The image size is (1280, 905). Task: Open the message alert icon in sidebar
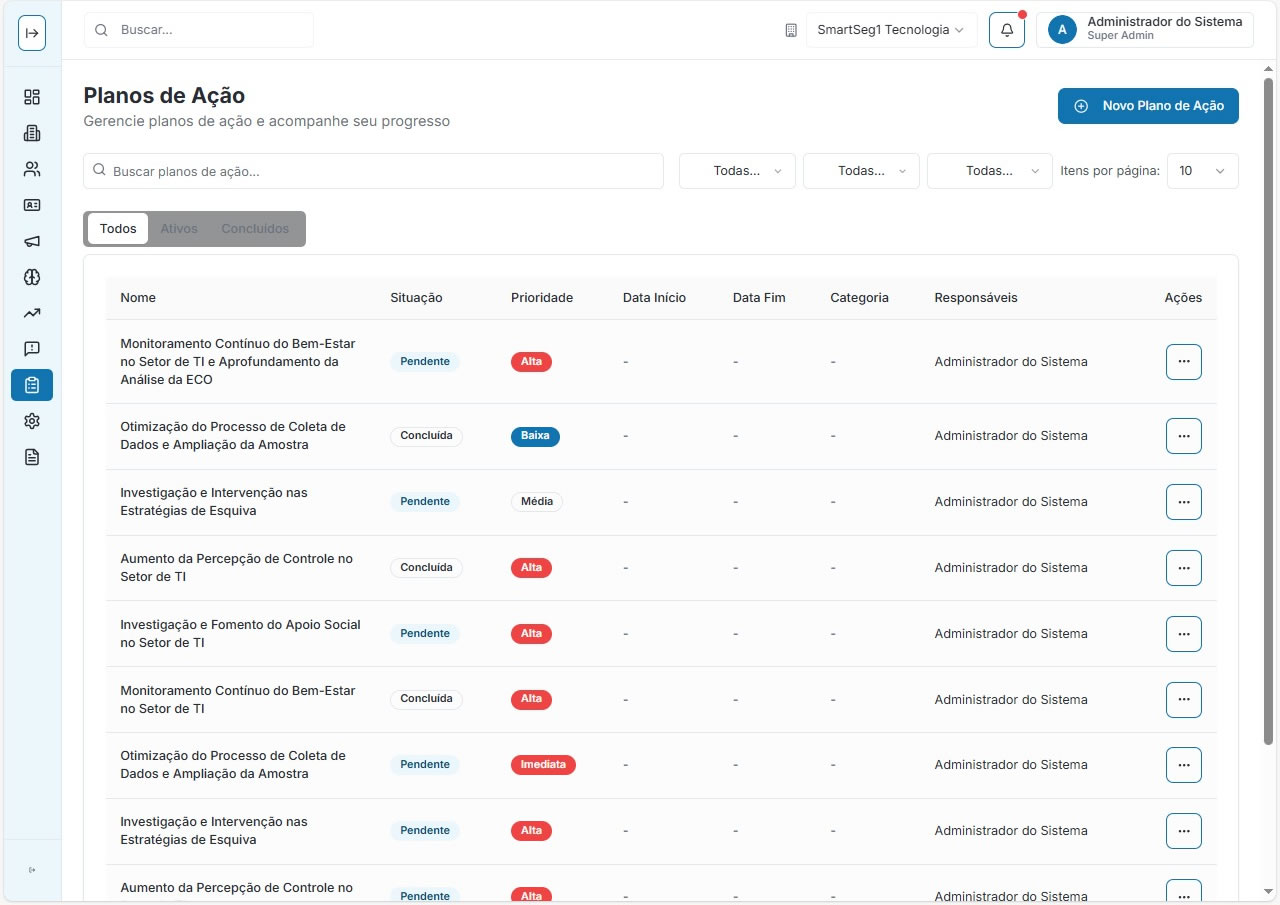(32, 349)
